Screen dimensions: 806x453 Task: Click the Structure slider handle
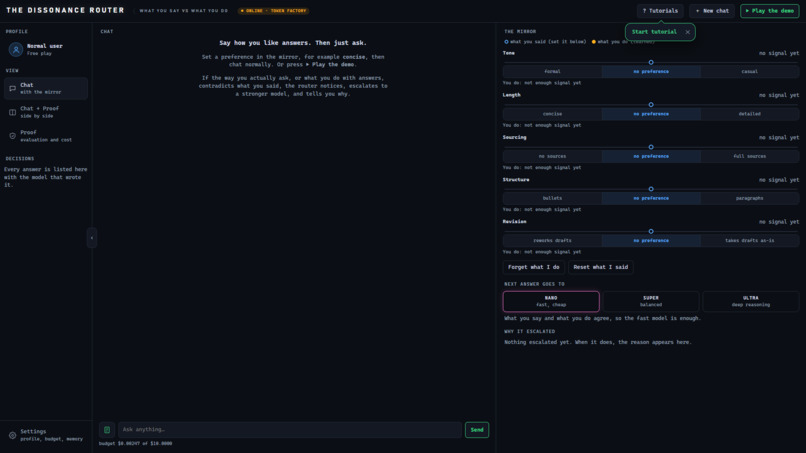pos(651,189)
